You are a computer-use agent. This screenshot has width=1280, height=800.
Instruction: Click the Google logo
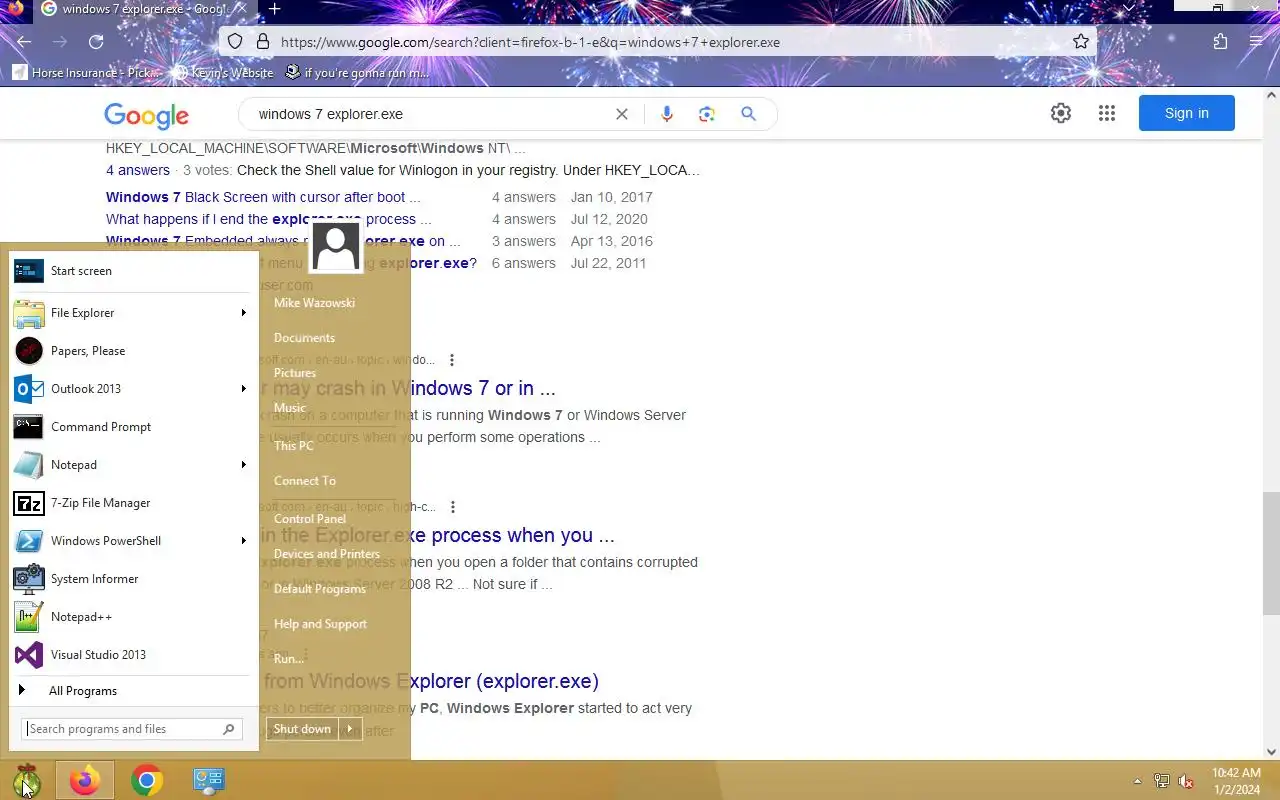point(146,116)
